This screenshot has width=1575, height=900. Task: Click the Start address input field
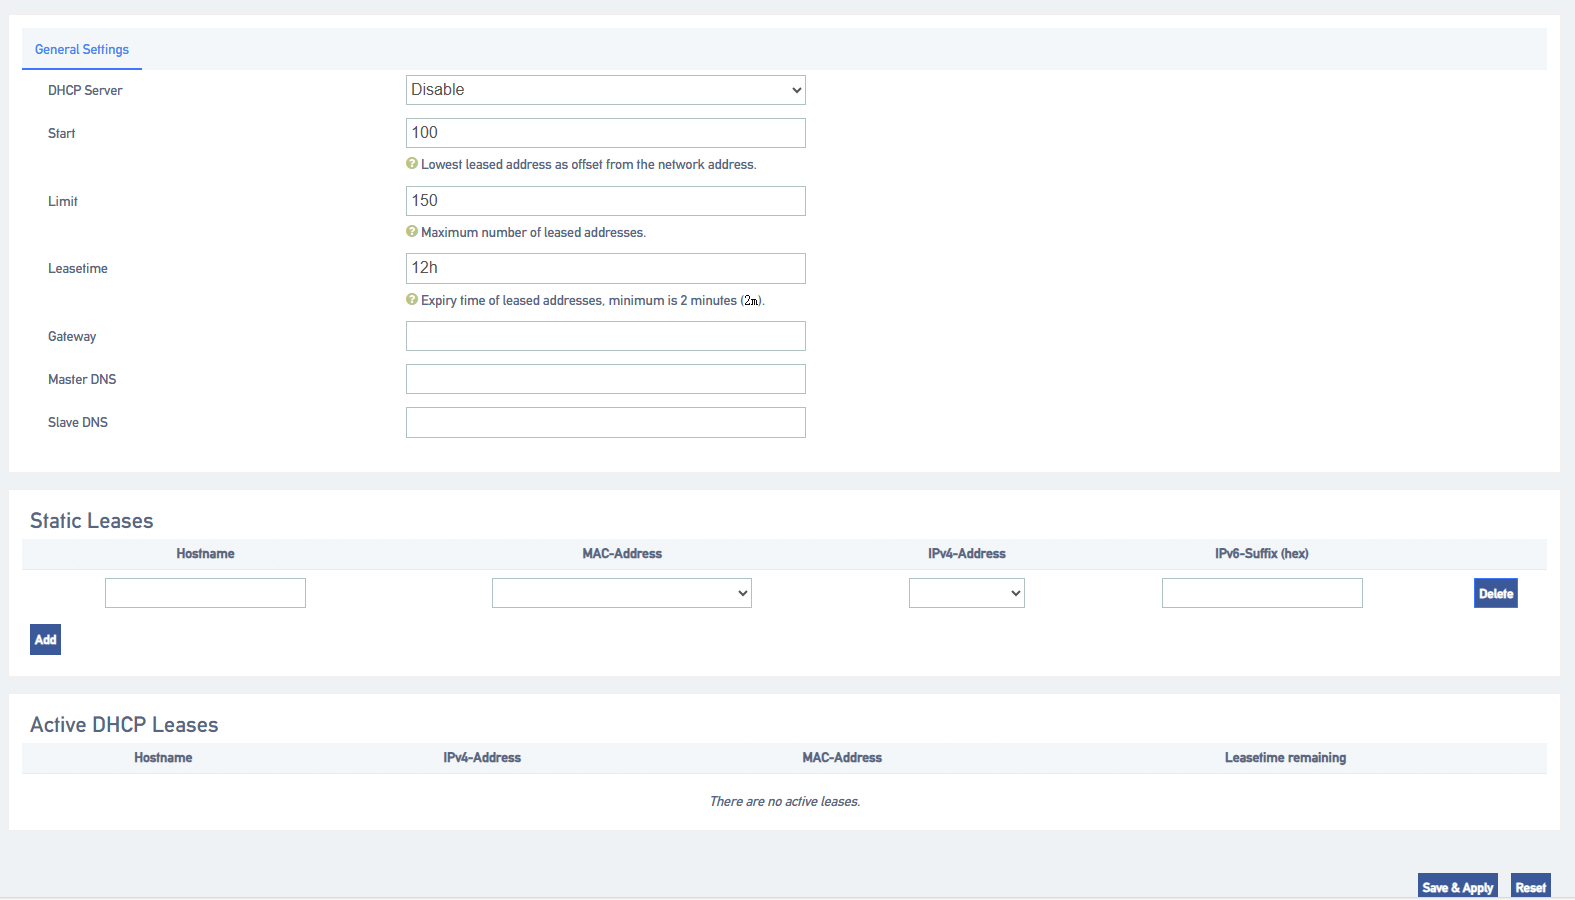[606, 133]
